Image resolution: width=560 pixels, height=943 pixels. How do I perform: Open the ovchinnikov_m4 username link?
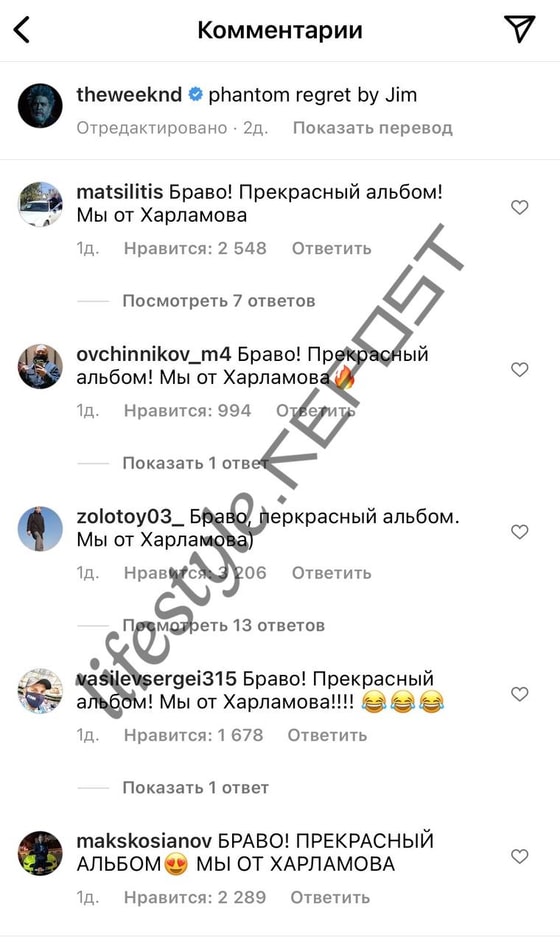[153, 354]
